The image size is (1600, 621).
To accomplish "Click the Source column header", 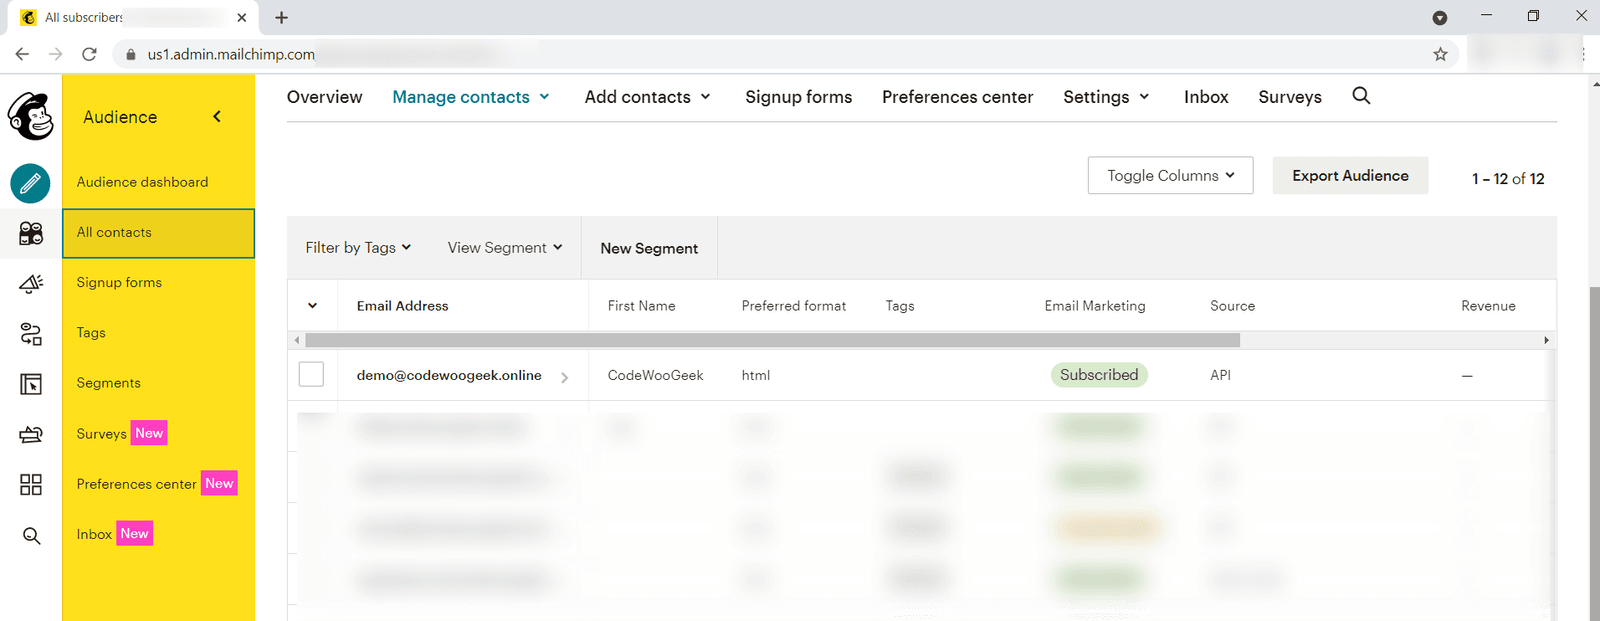I will pyautogui.click(x=1232, y=306).
